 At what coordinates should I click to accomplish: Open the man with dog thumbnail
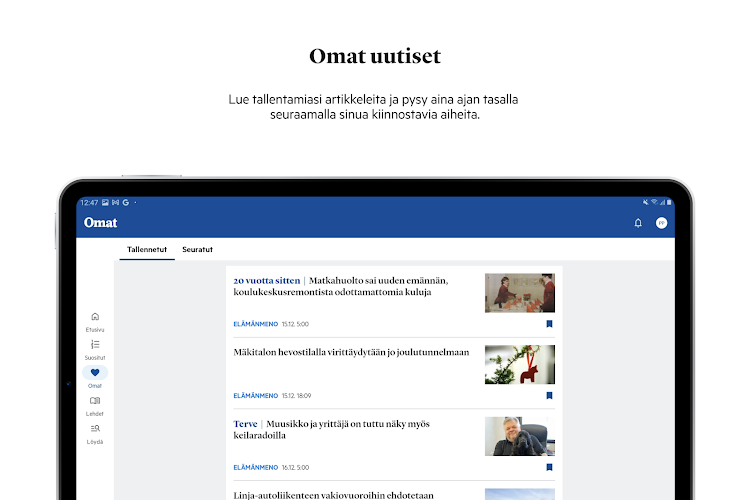point(520,436)
